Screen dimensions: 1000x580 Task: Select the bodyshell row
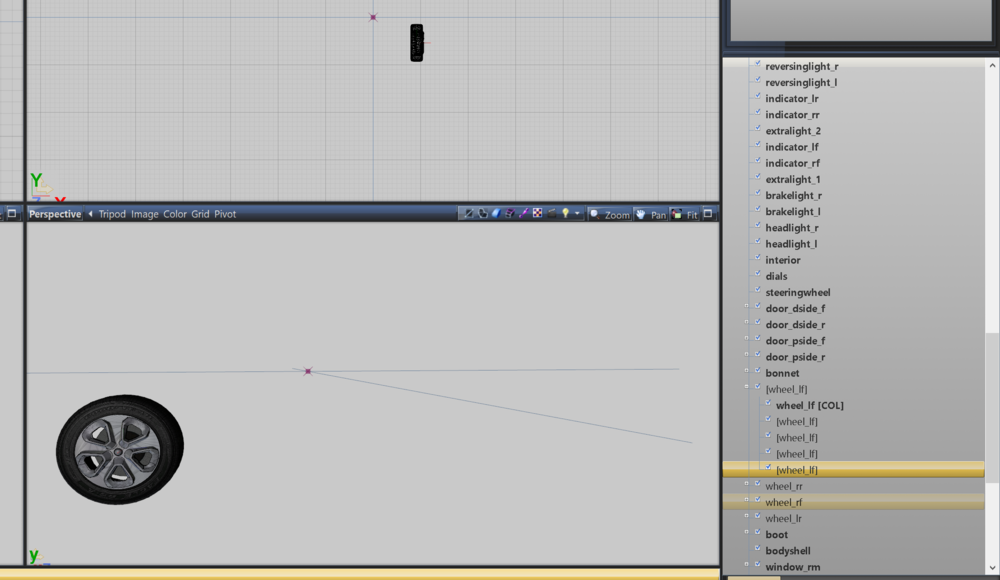click(x=853, y=551)
